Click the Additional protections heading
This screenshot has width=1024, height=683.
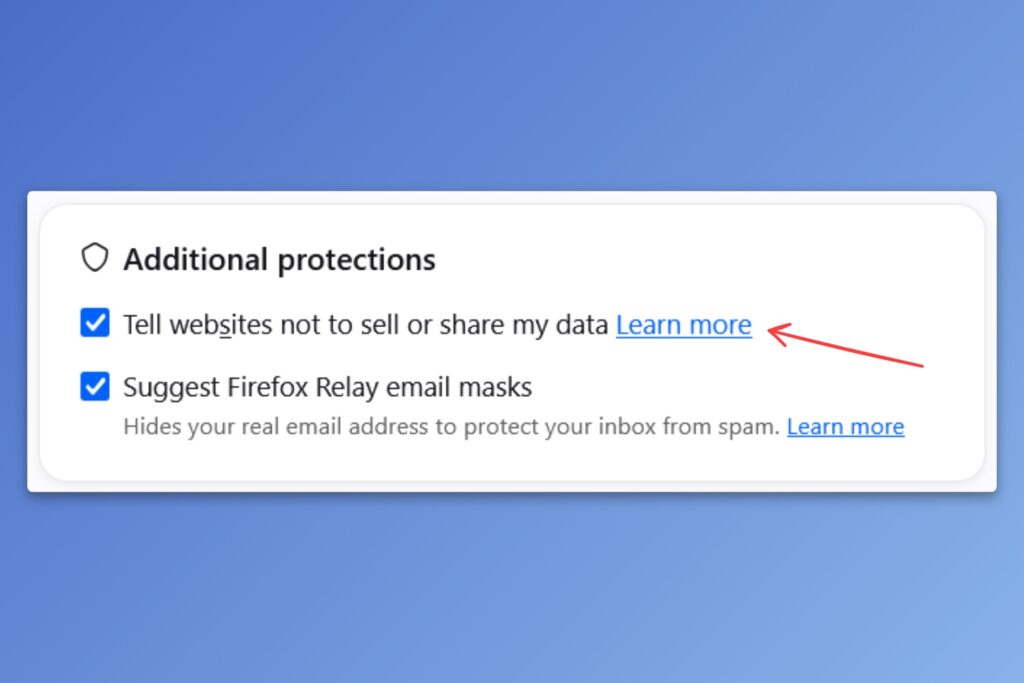(280, 259)
